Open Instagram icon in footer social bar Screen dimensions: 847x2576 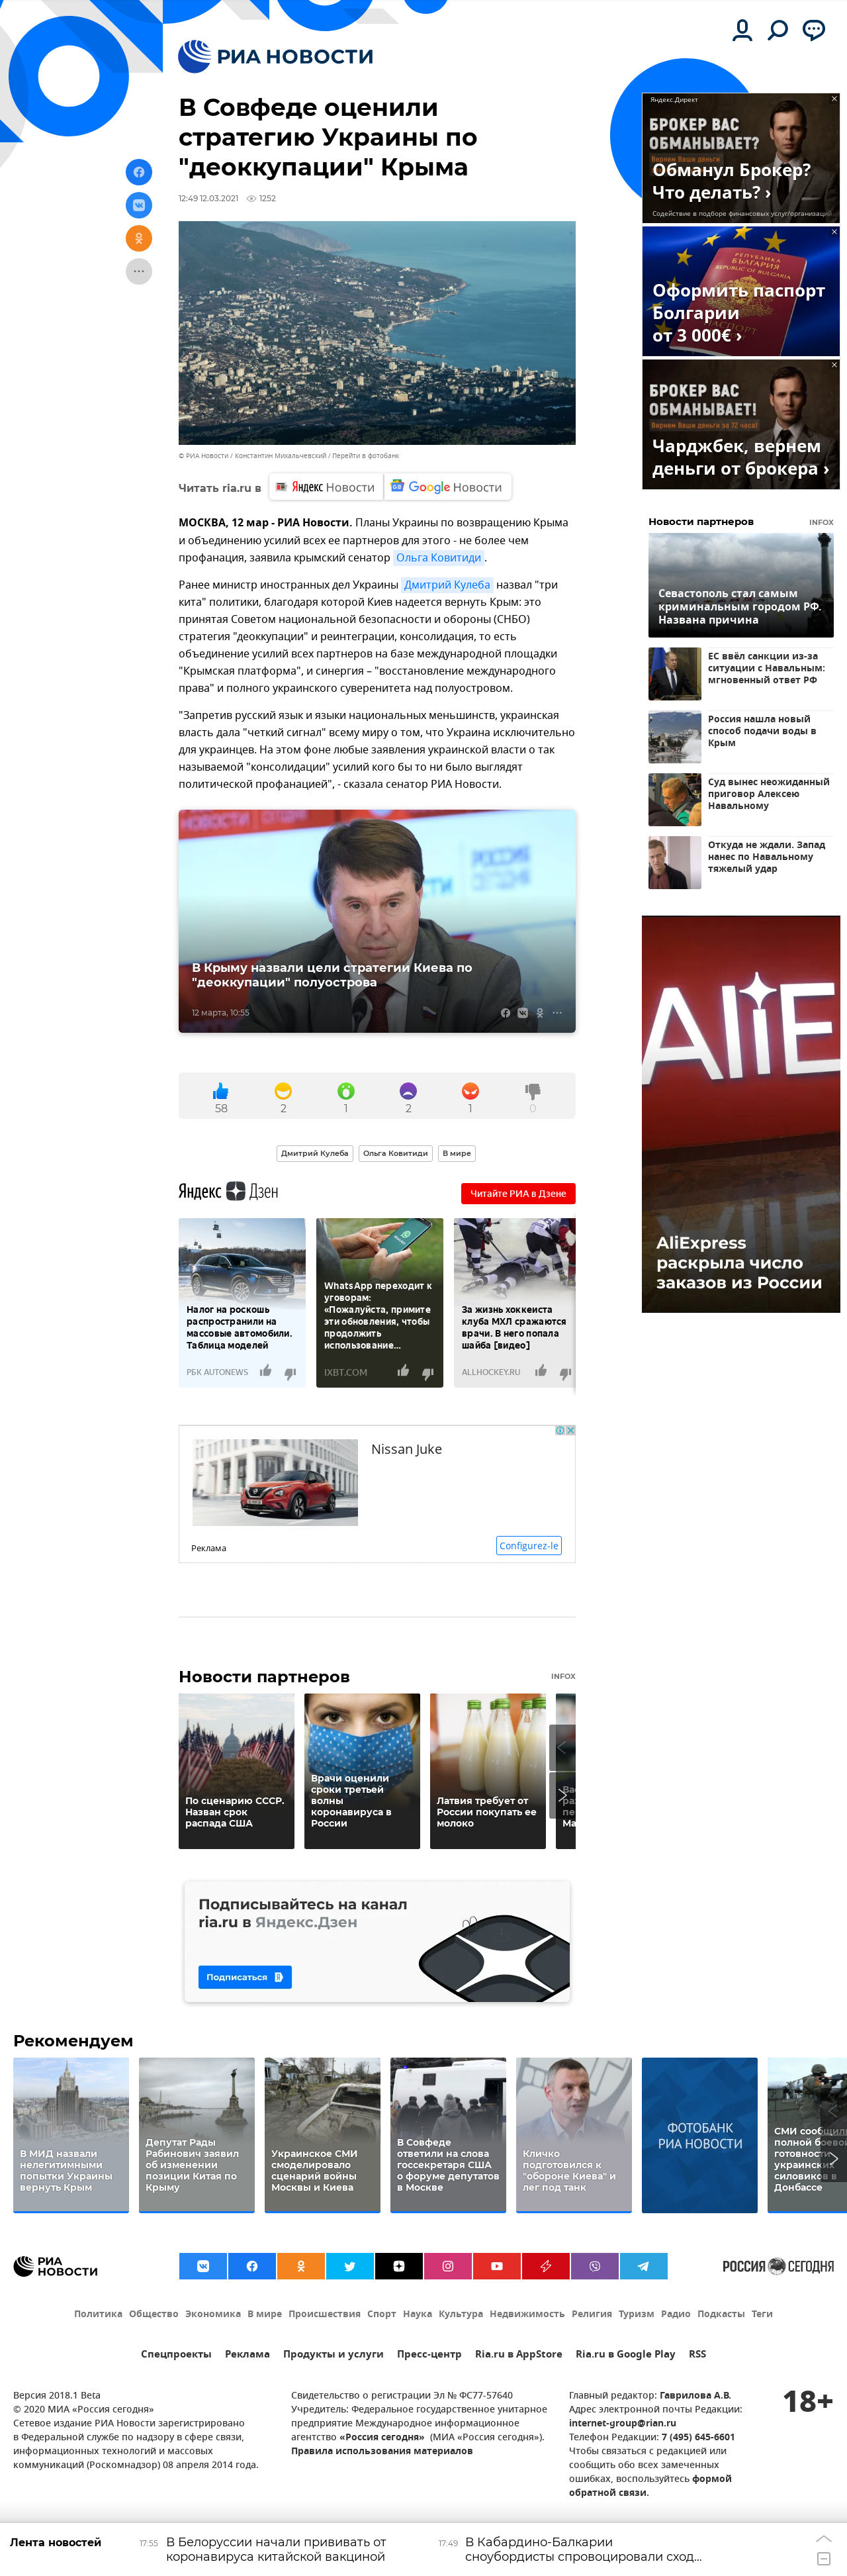[448, 2266]
